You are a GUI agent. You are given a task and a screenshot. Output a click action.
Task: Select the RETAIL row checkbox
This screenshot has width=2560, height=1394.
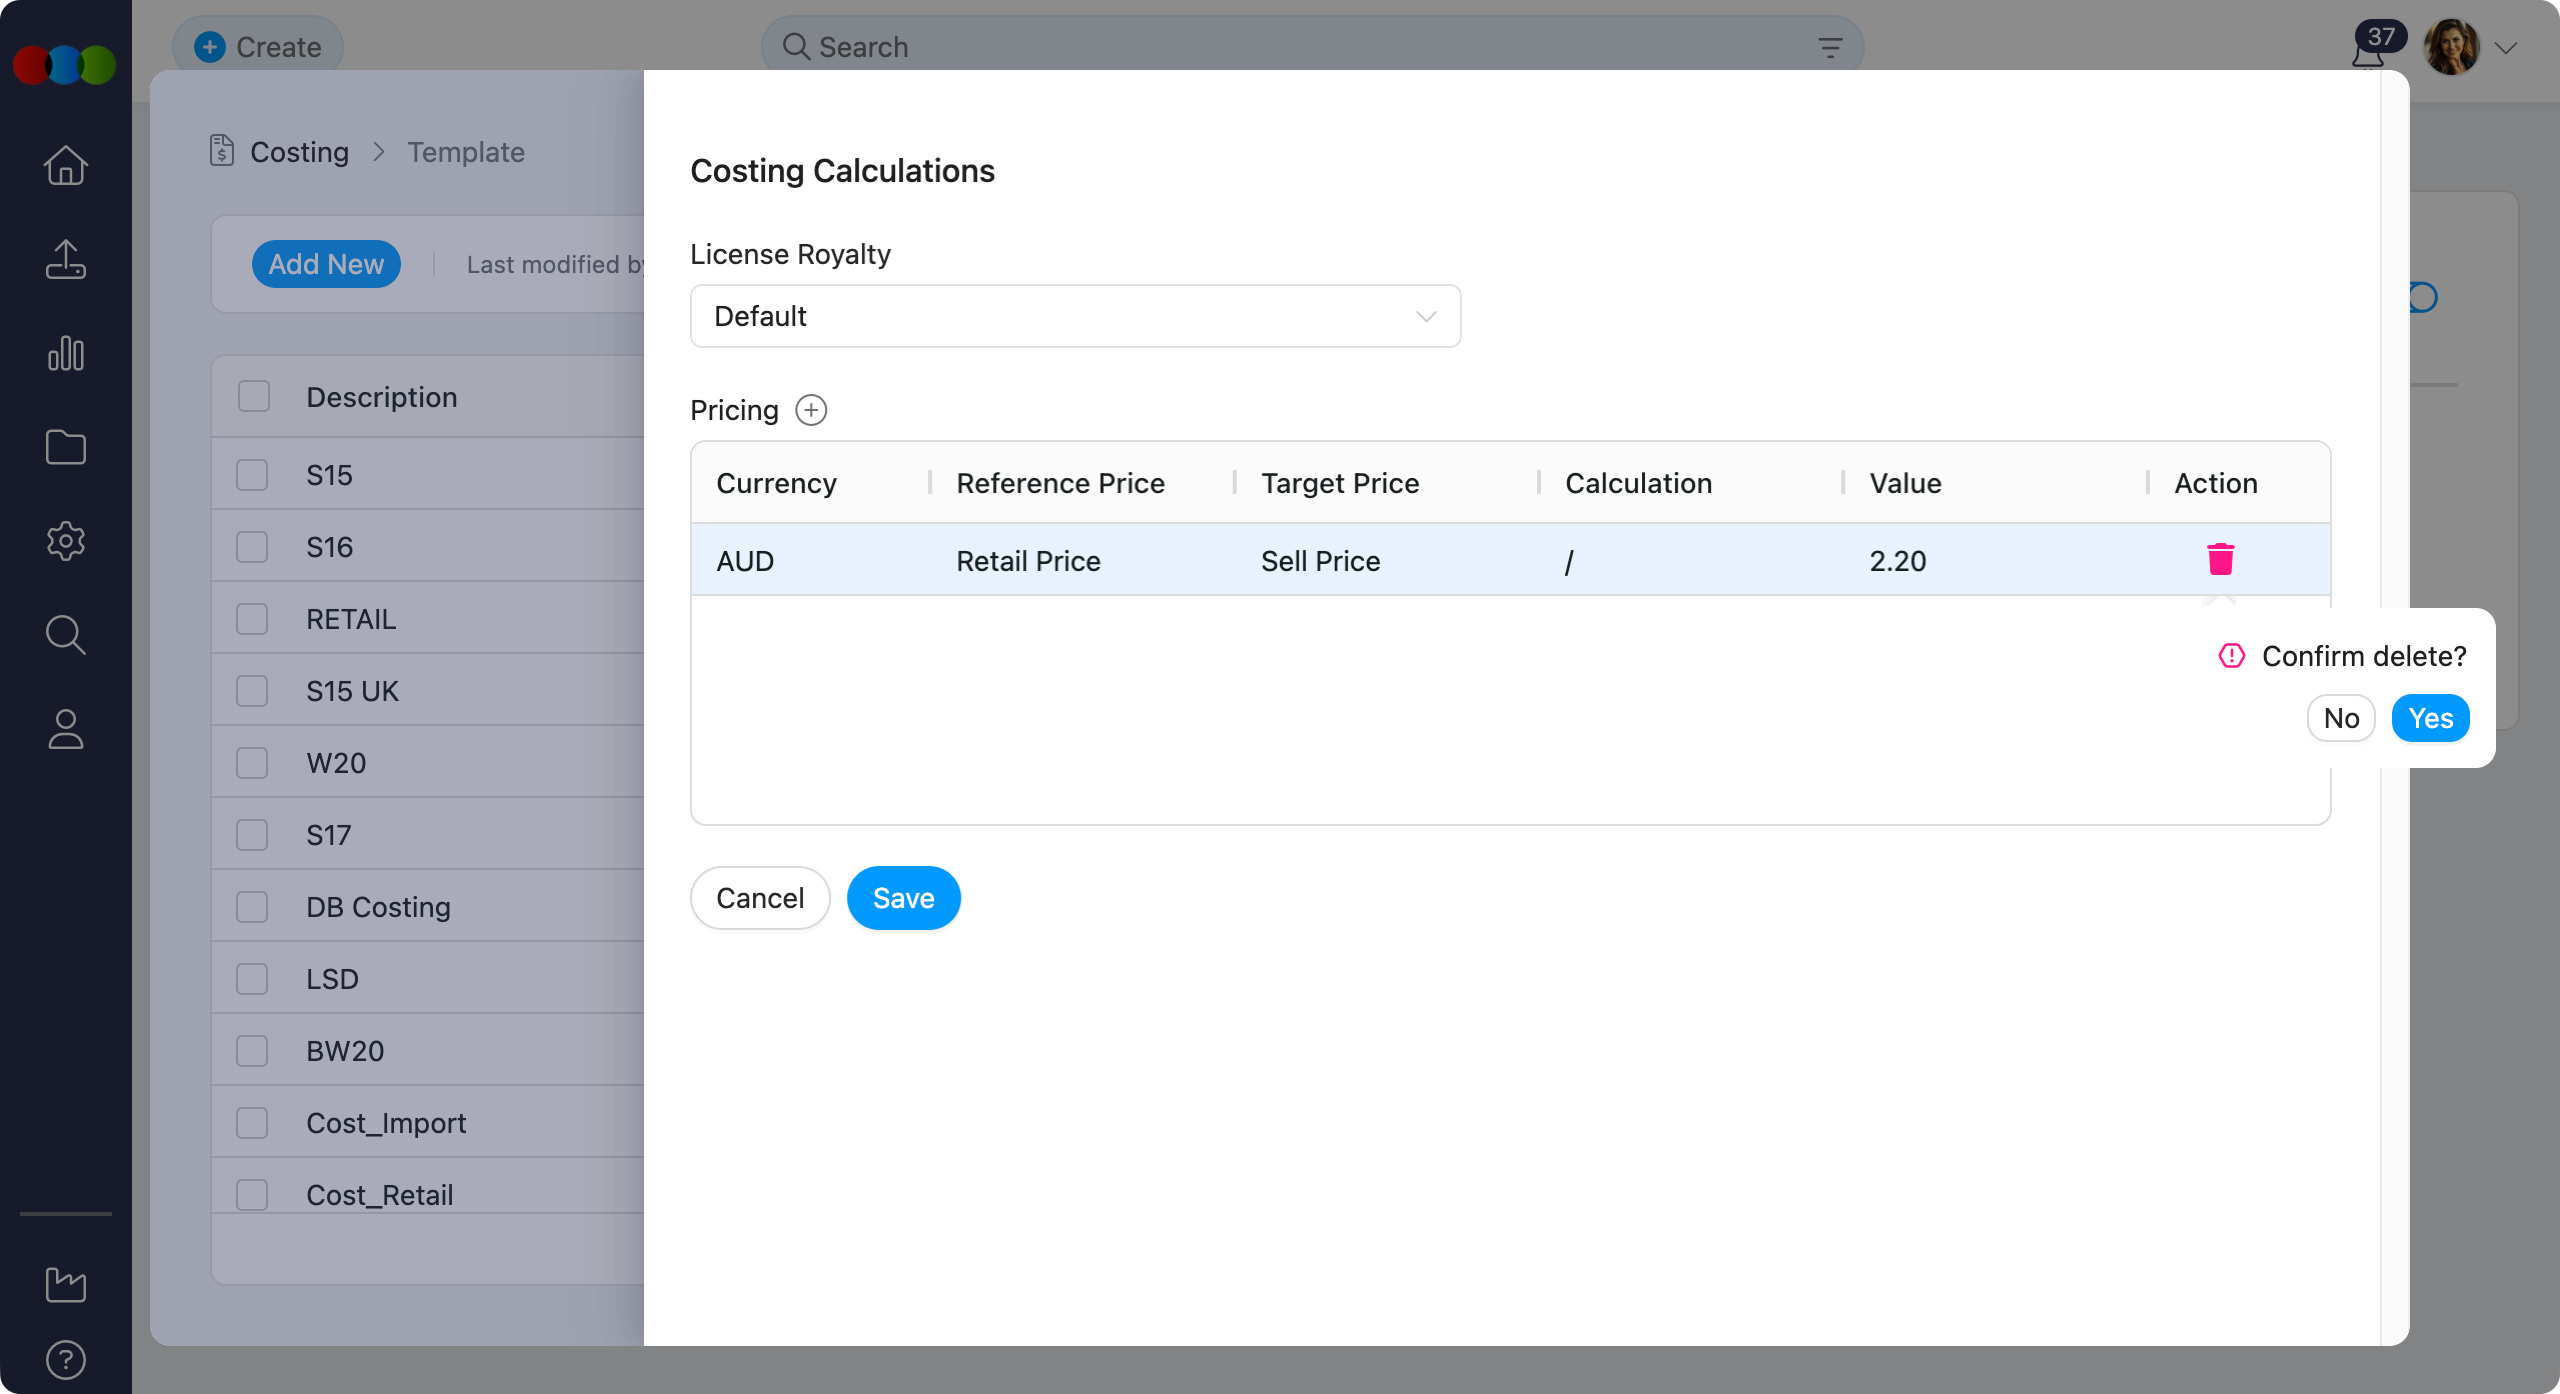point(252,618)
